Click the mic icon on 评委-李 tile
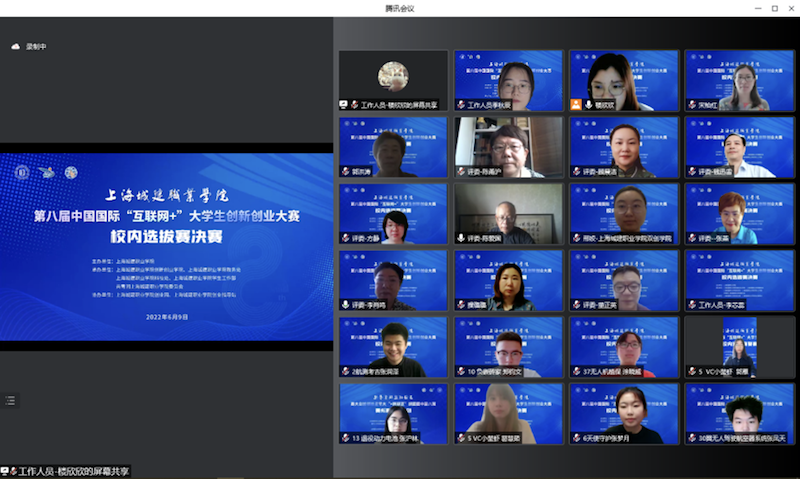800x479 pixels. [346, 305]
